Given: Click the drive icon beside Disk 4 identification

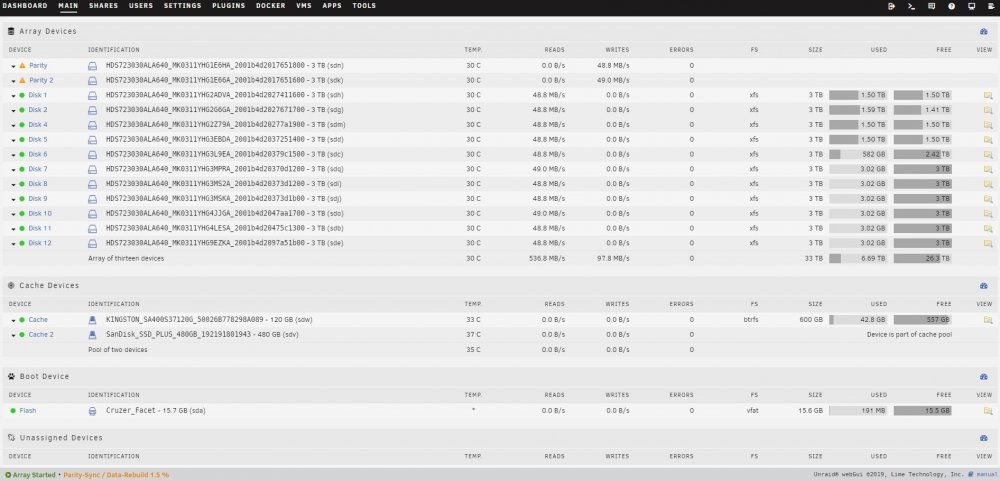Looking at the screenshot, I should tap(92, 125).
